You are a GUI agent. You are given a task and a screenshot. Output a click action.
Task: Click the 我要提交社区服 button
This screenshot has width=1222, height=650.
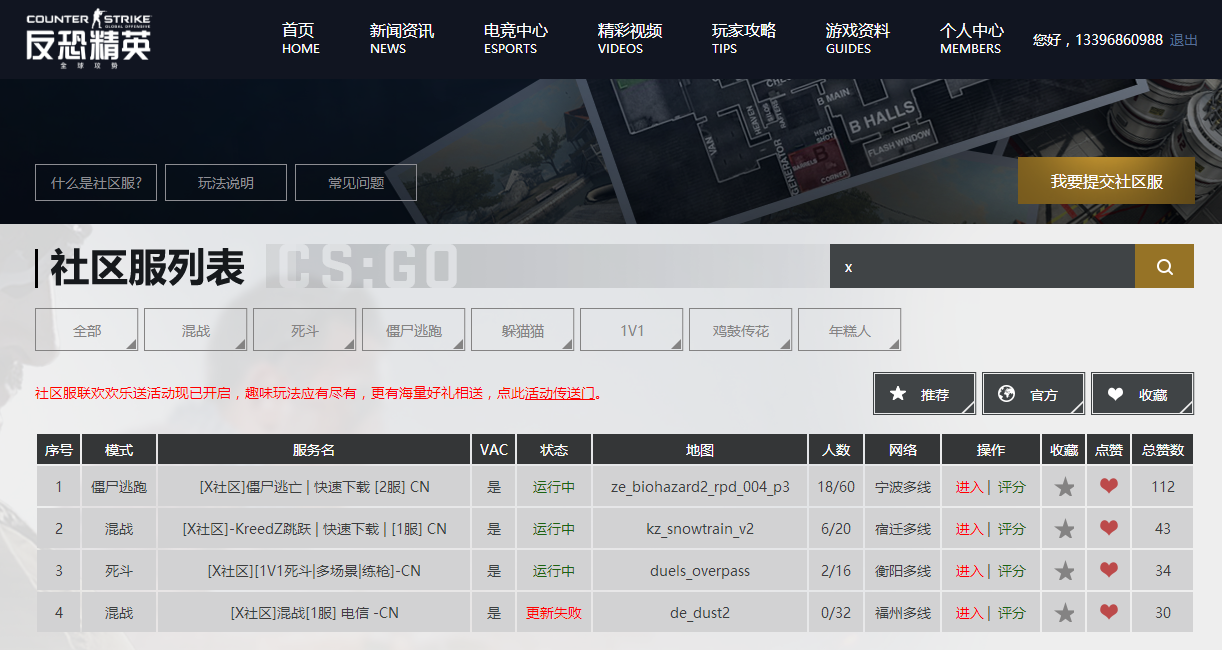coord(1106,181)
